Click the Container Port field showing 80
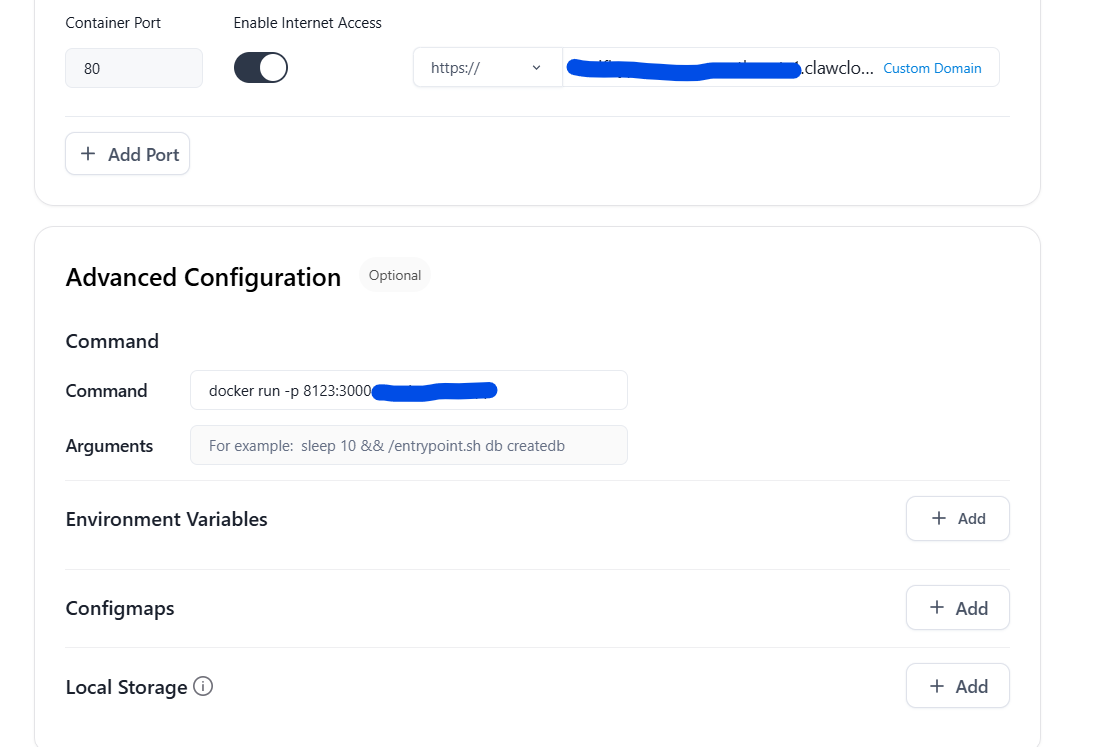1113x747 pixels. coord(134,68)
